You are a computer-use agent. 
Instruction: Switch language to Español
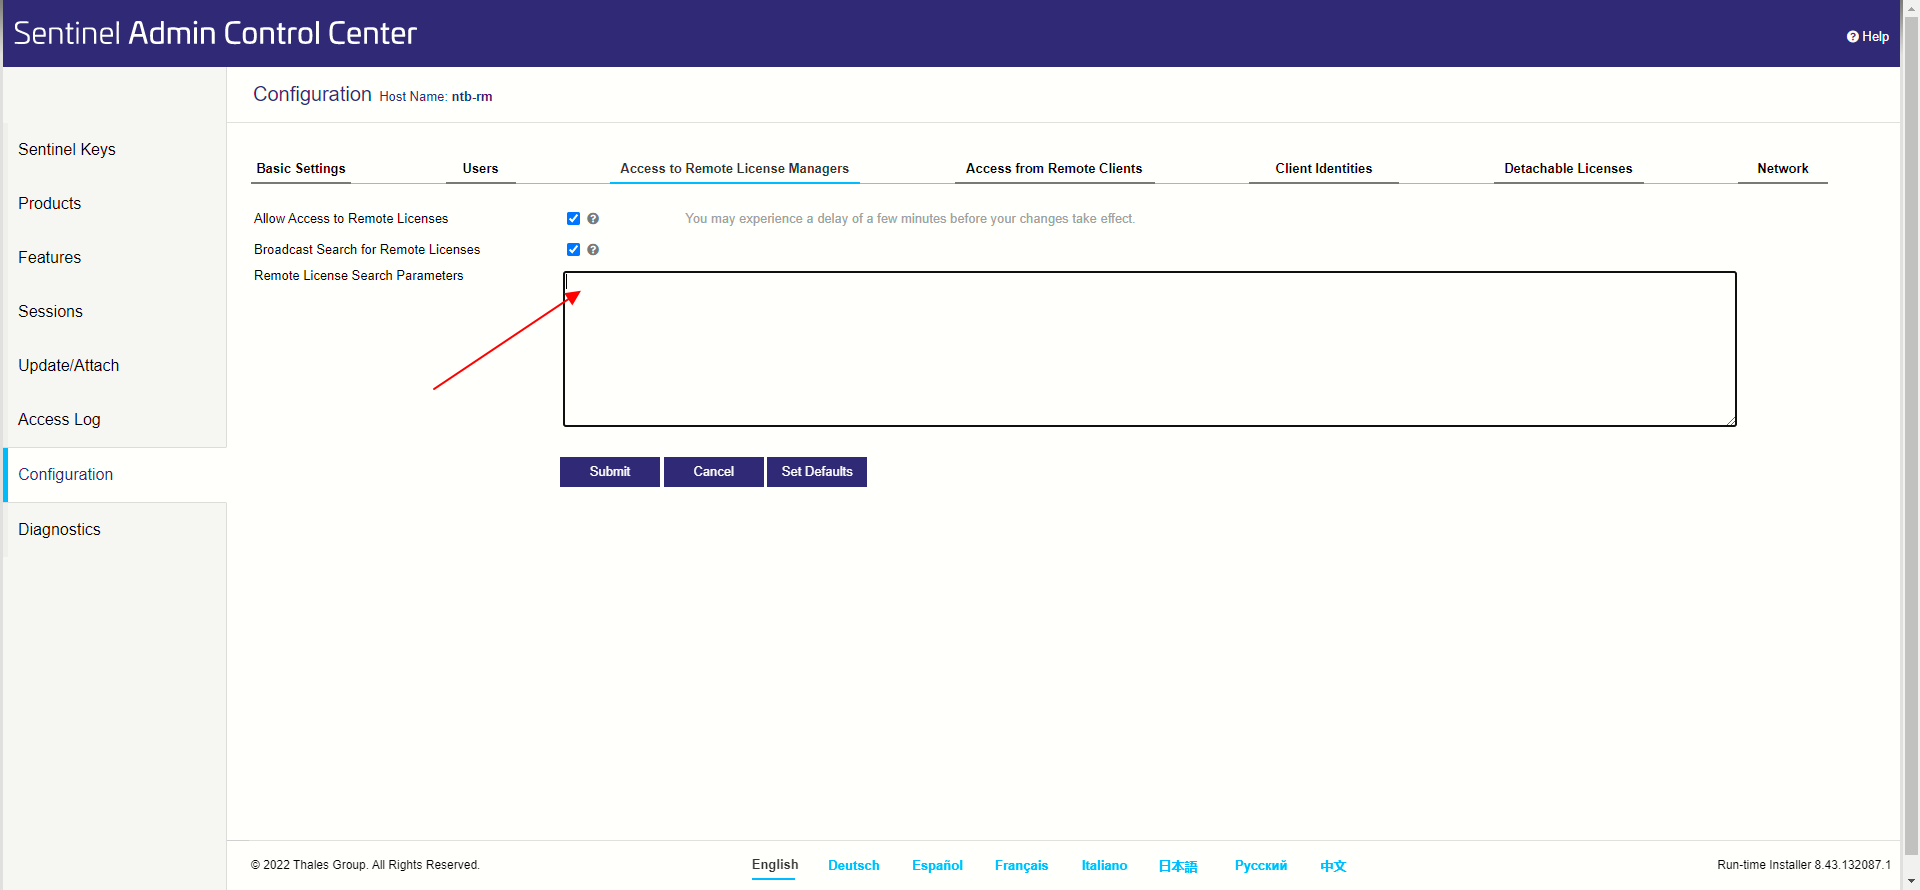pos(937,866)
